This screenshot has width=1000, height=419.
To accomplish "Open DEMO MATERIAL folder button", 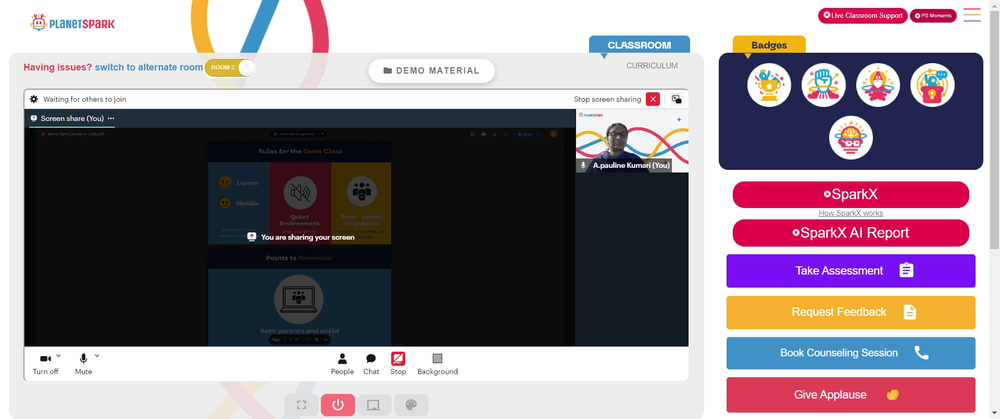I will 432,71.
